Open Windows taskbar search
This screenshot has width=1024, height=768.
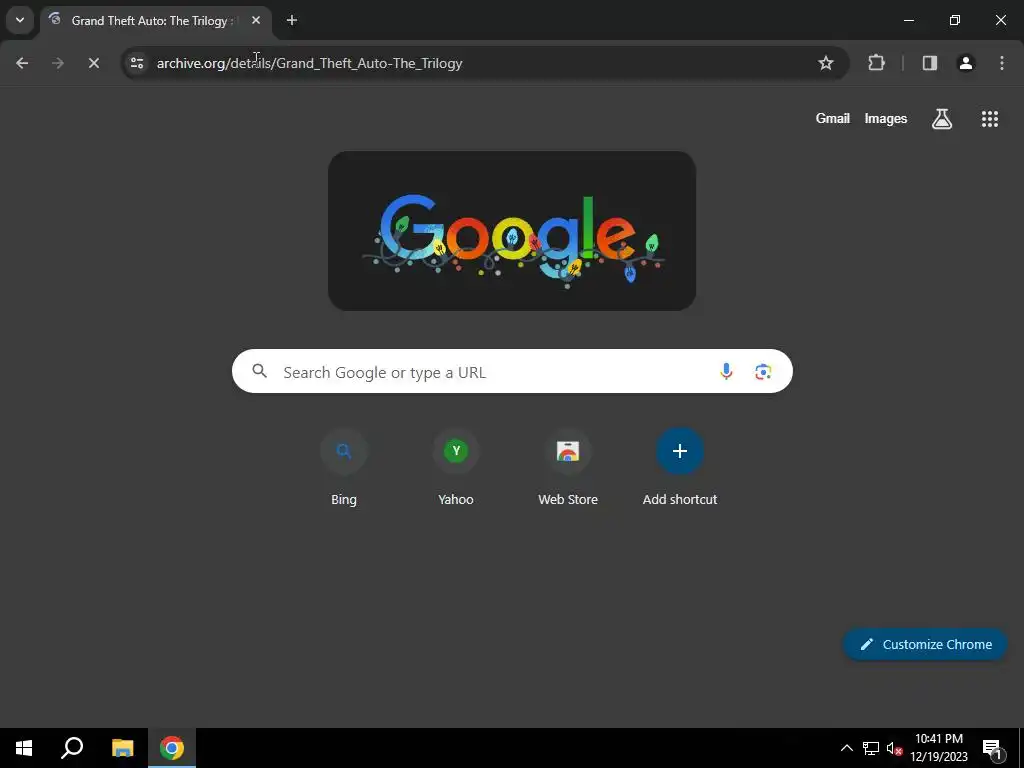tap(72, 748)
